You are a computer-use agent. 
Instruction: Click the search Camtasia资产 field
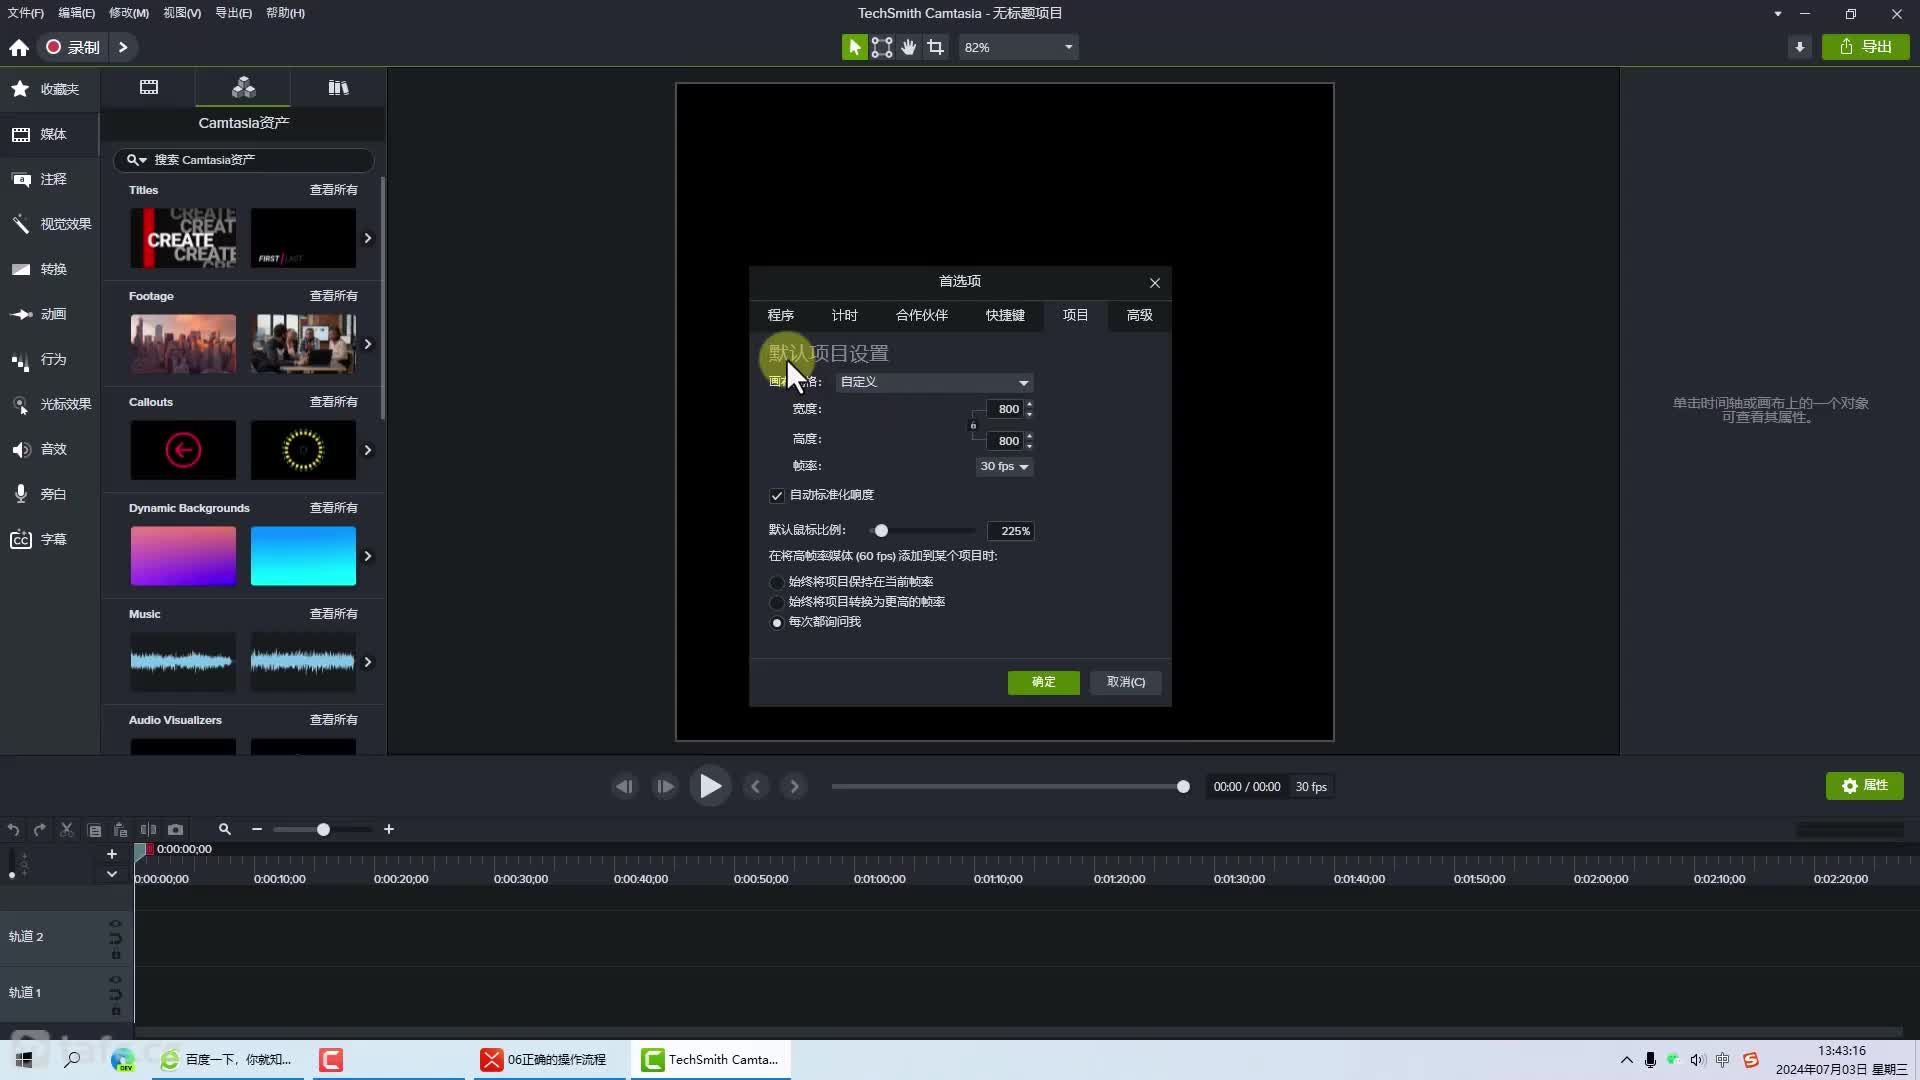pos(244,160)
